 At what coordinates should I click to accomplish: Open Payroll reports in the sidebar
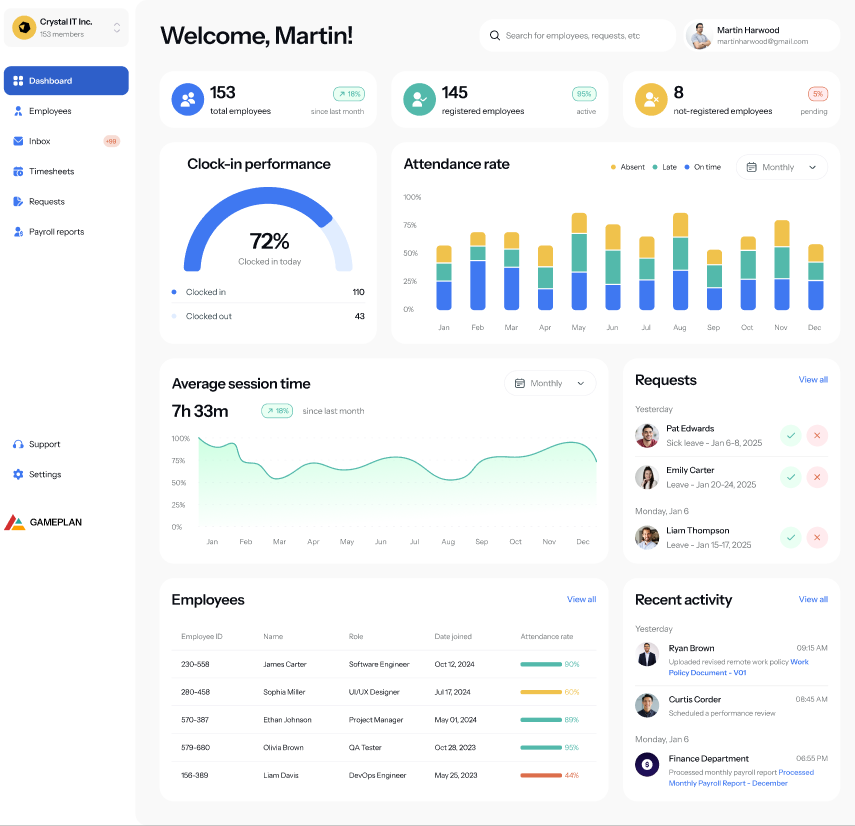[x=56, y=231]
